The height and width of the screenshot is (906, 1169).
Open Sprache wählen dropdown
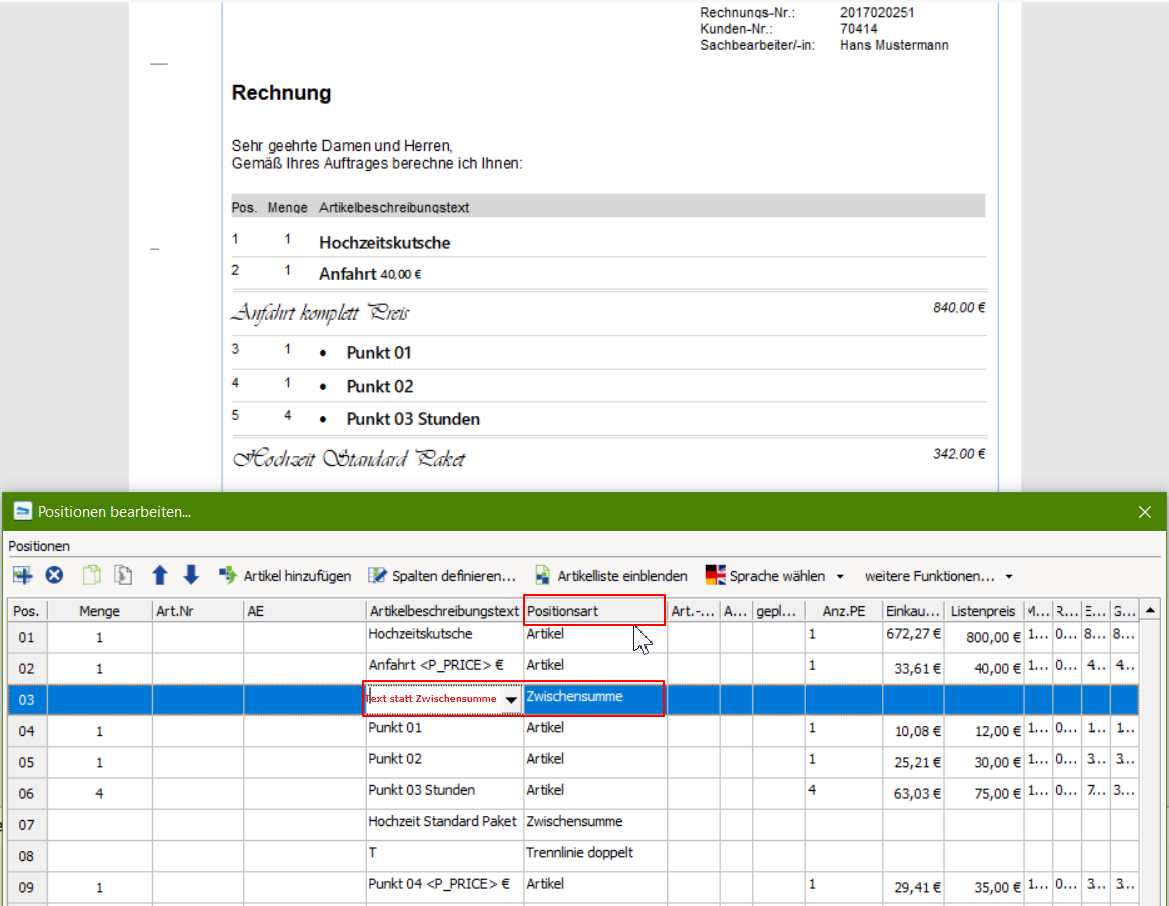pos(775,576)
